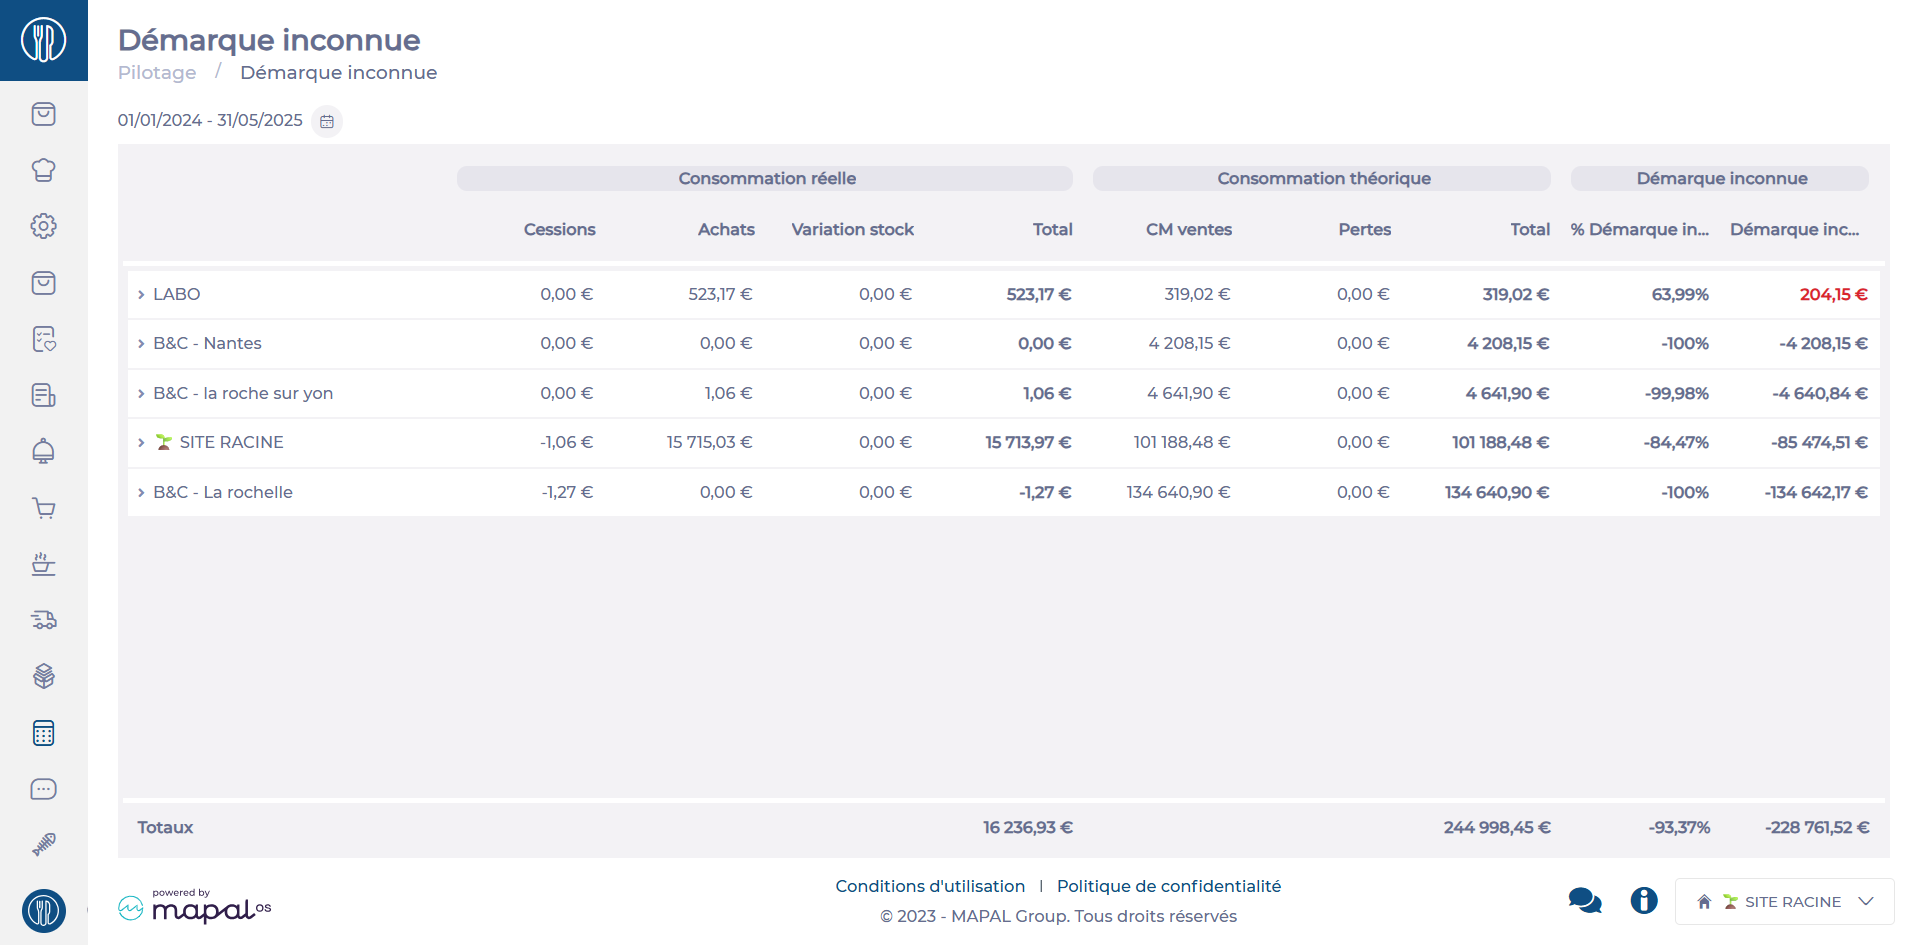Expand the LABO row
Screen dimensions: 1920x945
click(141, 295)
